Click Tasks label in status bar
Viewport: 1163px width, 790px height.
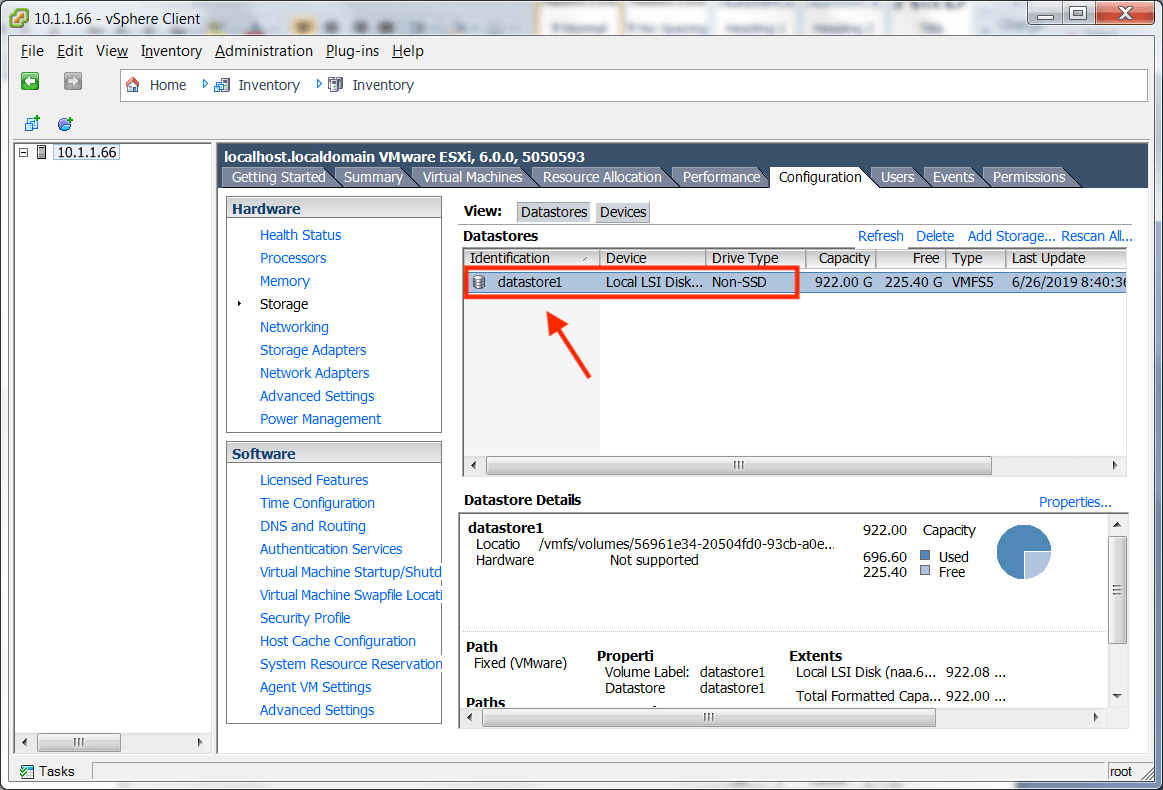point(57,771)
